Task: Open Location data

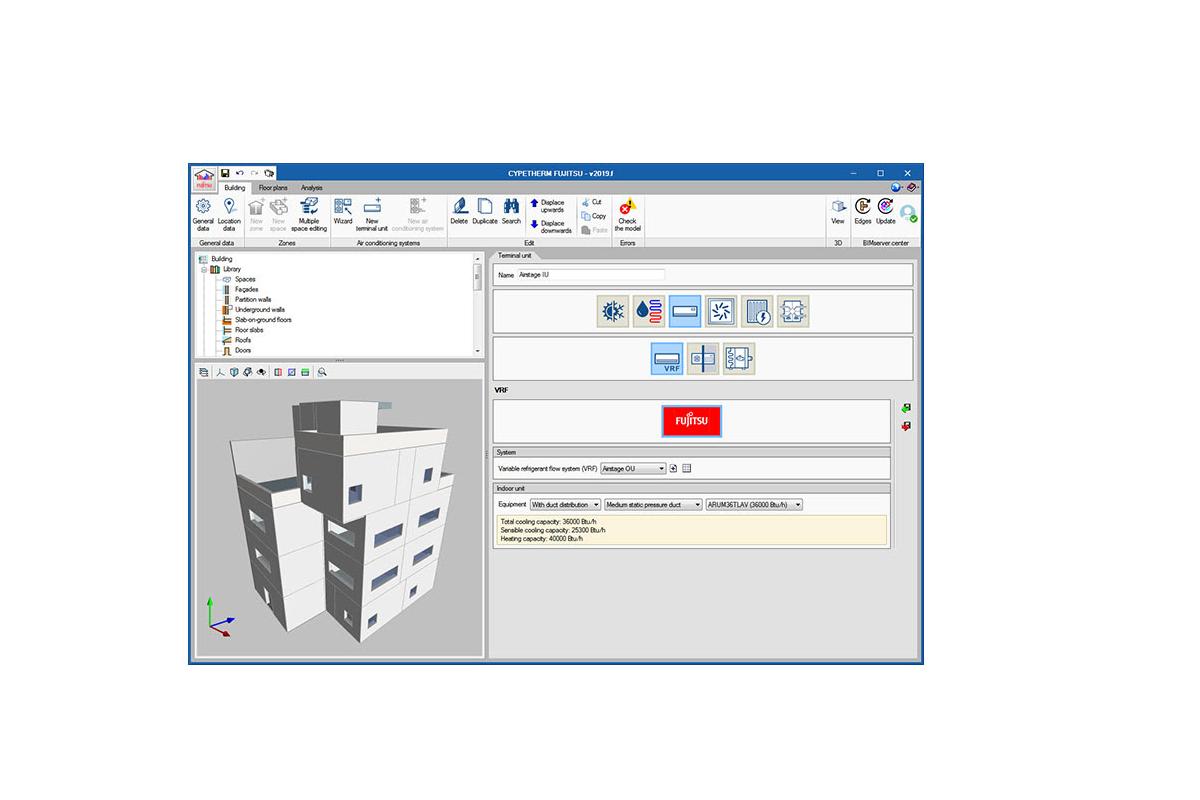Action: pos(229,214)
